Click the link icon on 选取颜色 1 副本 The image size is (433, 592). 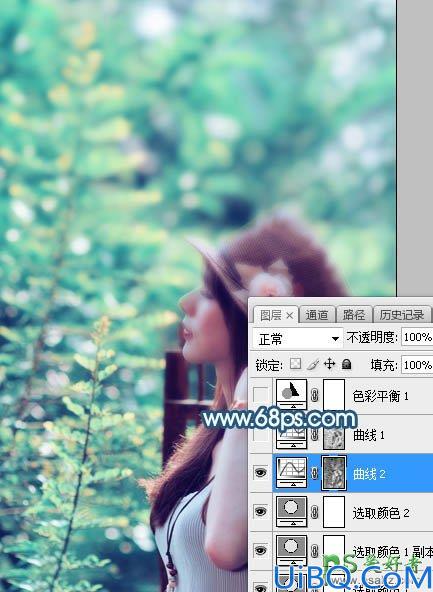pos(314,551)
